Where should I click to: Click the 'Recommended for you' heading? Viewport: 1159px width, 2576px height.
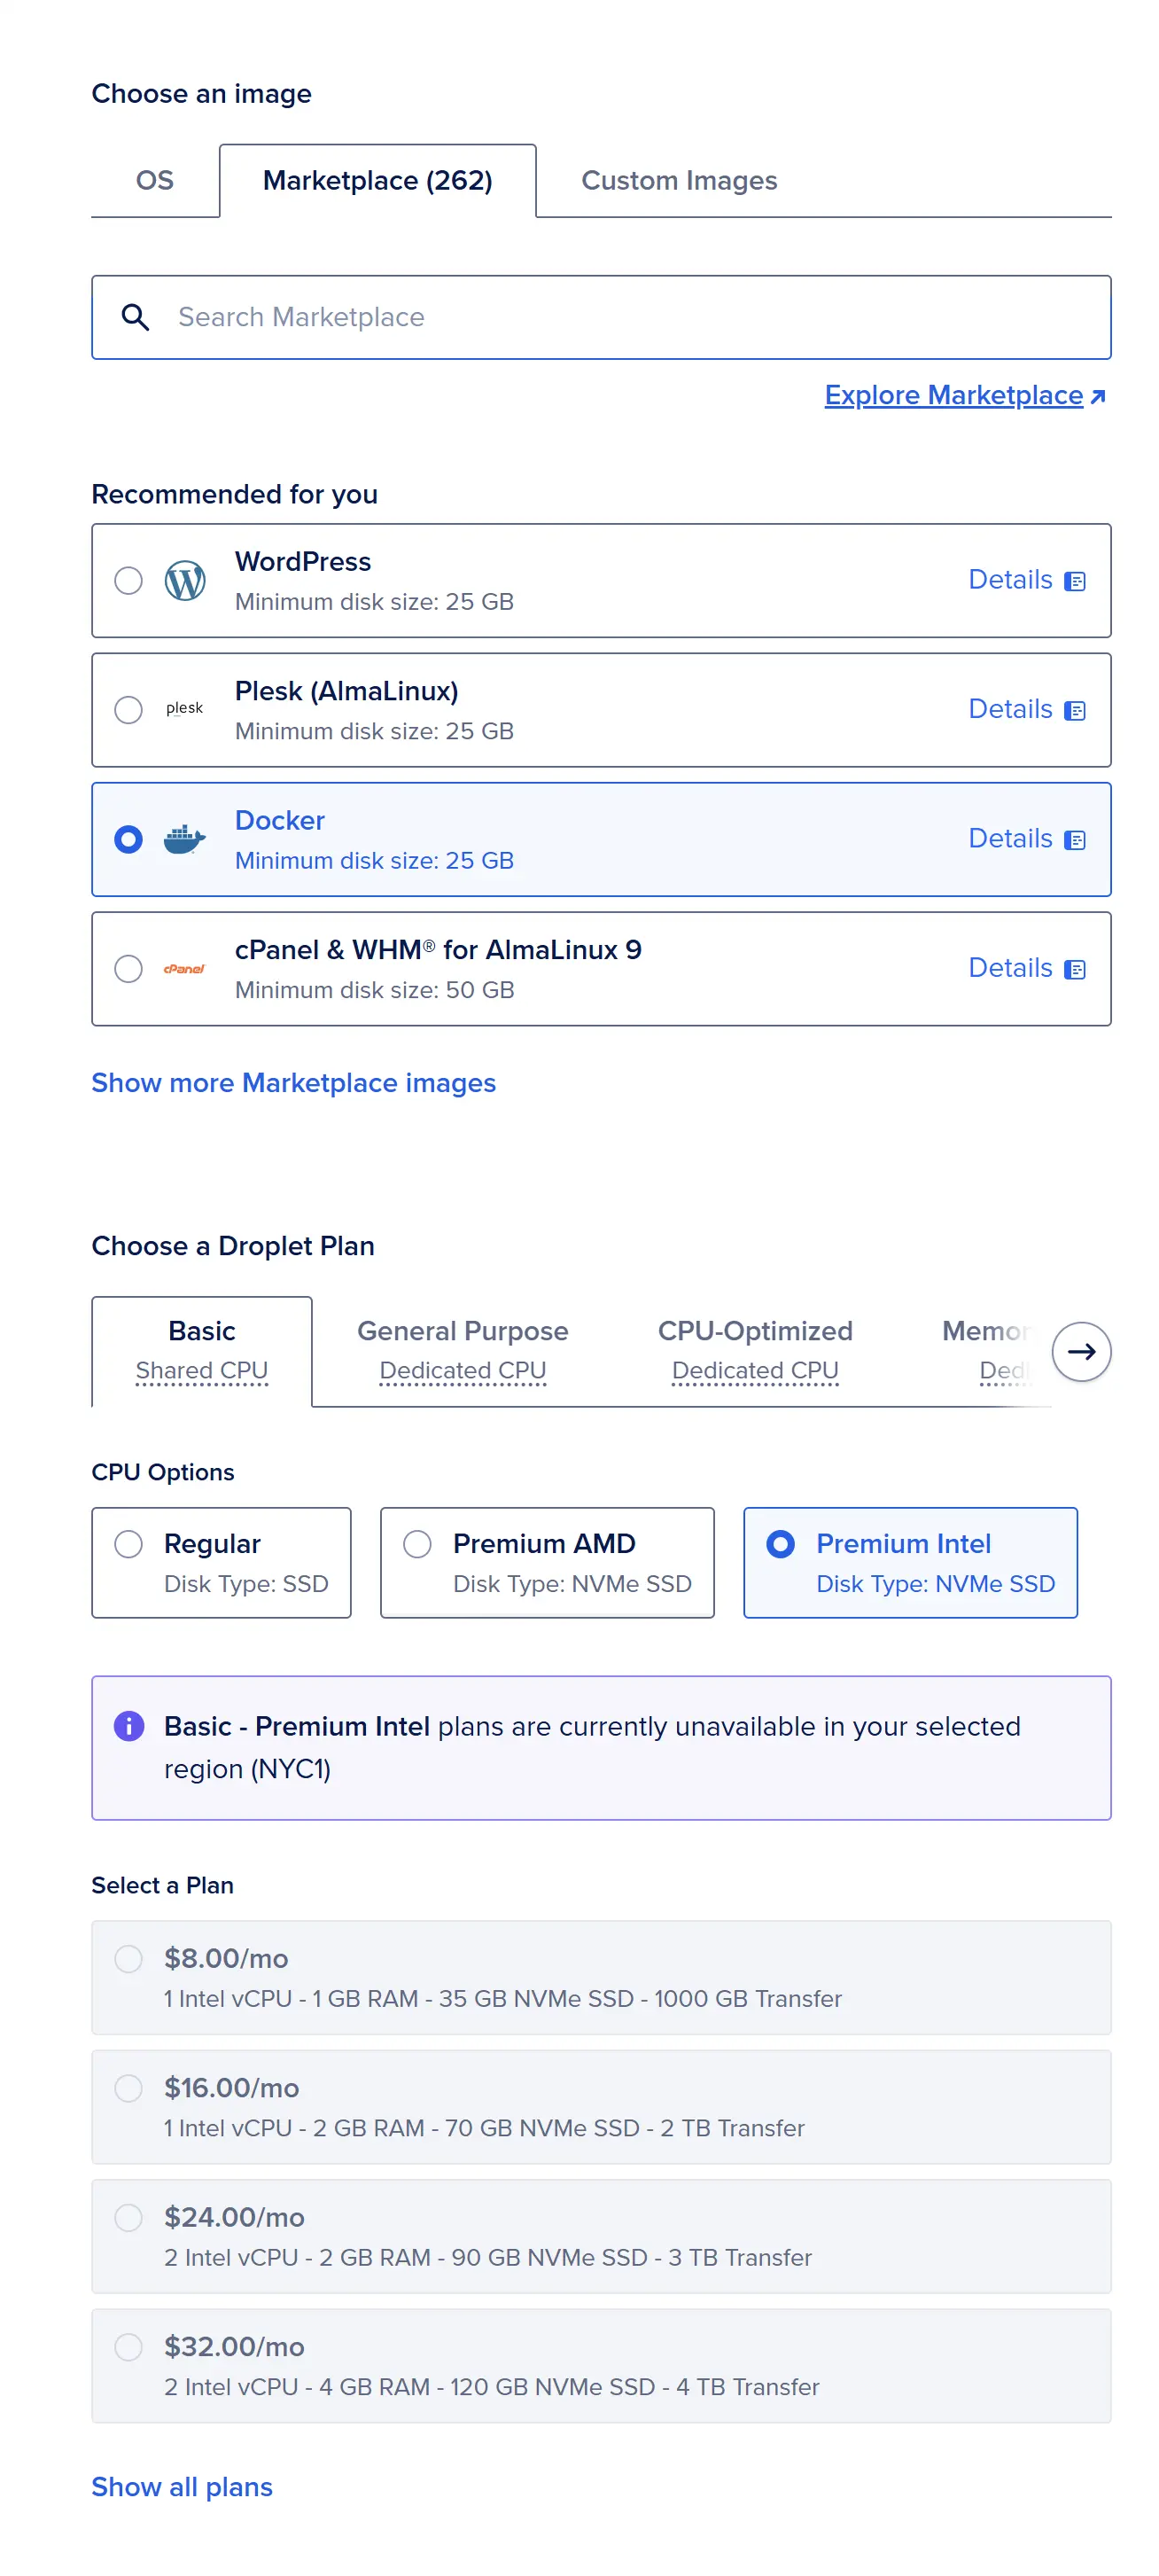(x=234, y=494)
